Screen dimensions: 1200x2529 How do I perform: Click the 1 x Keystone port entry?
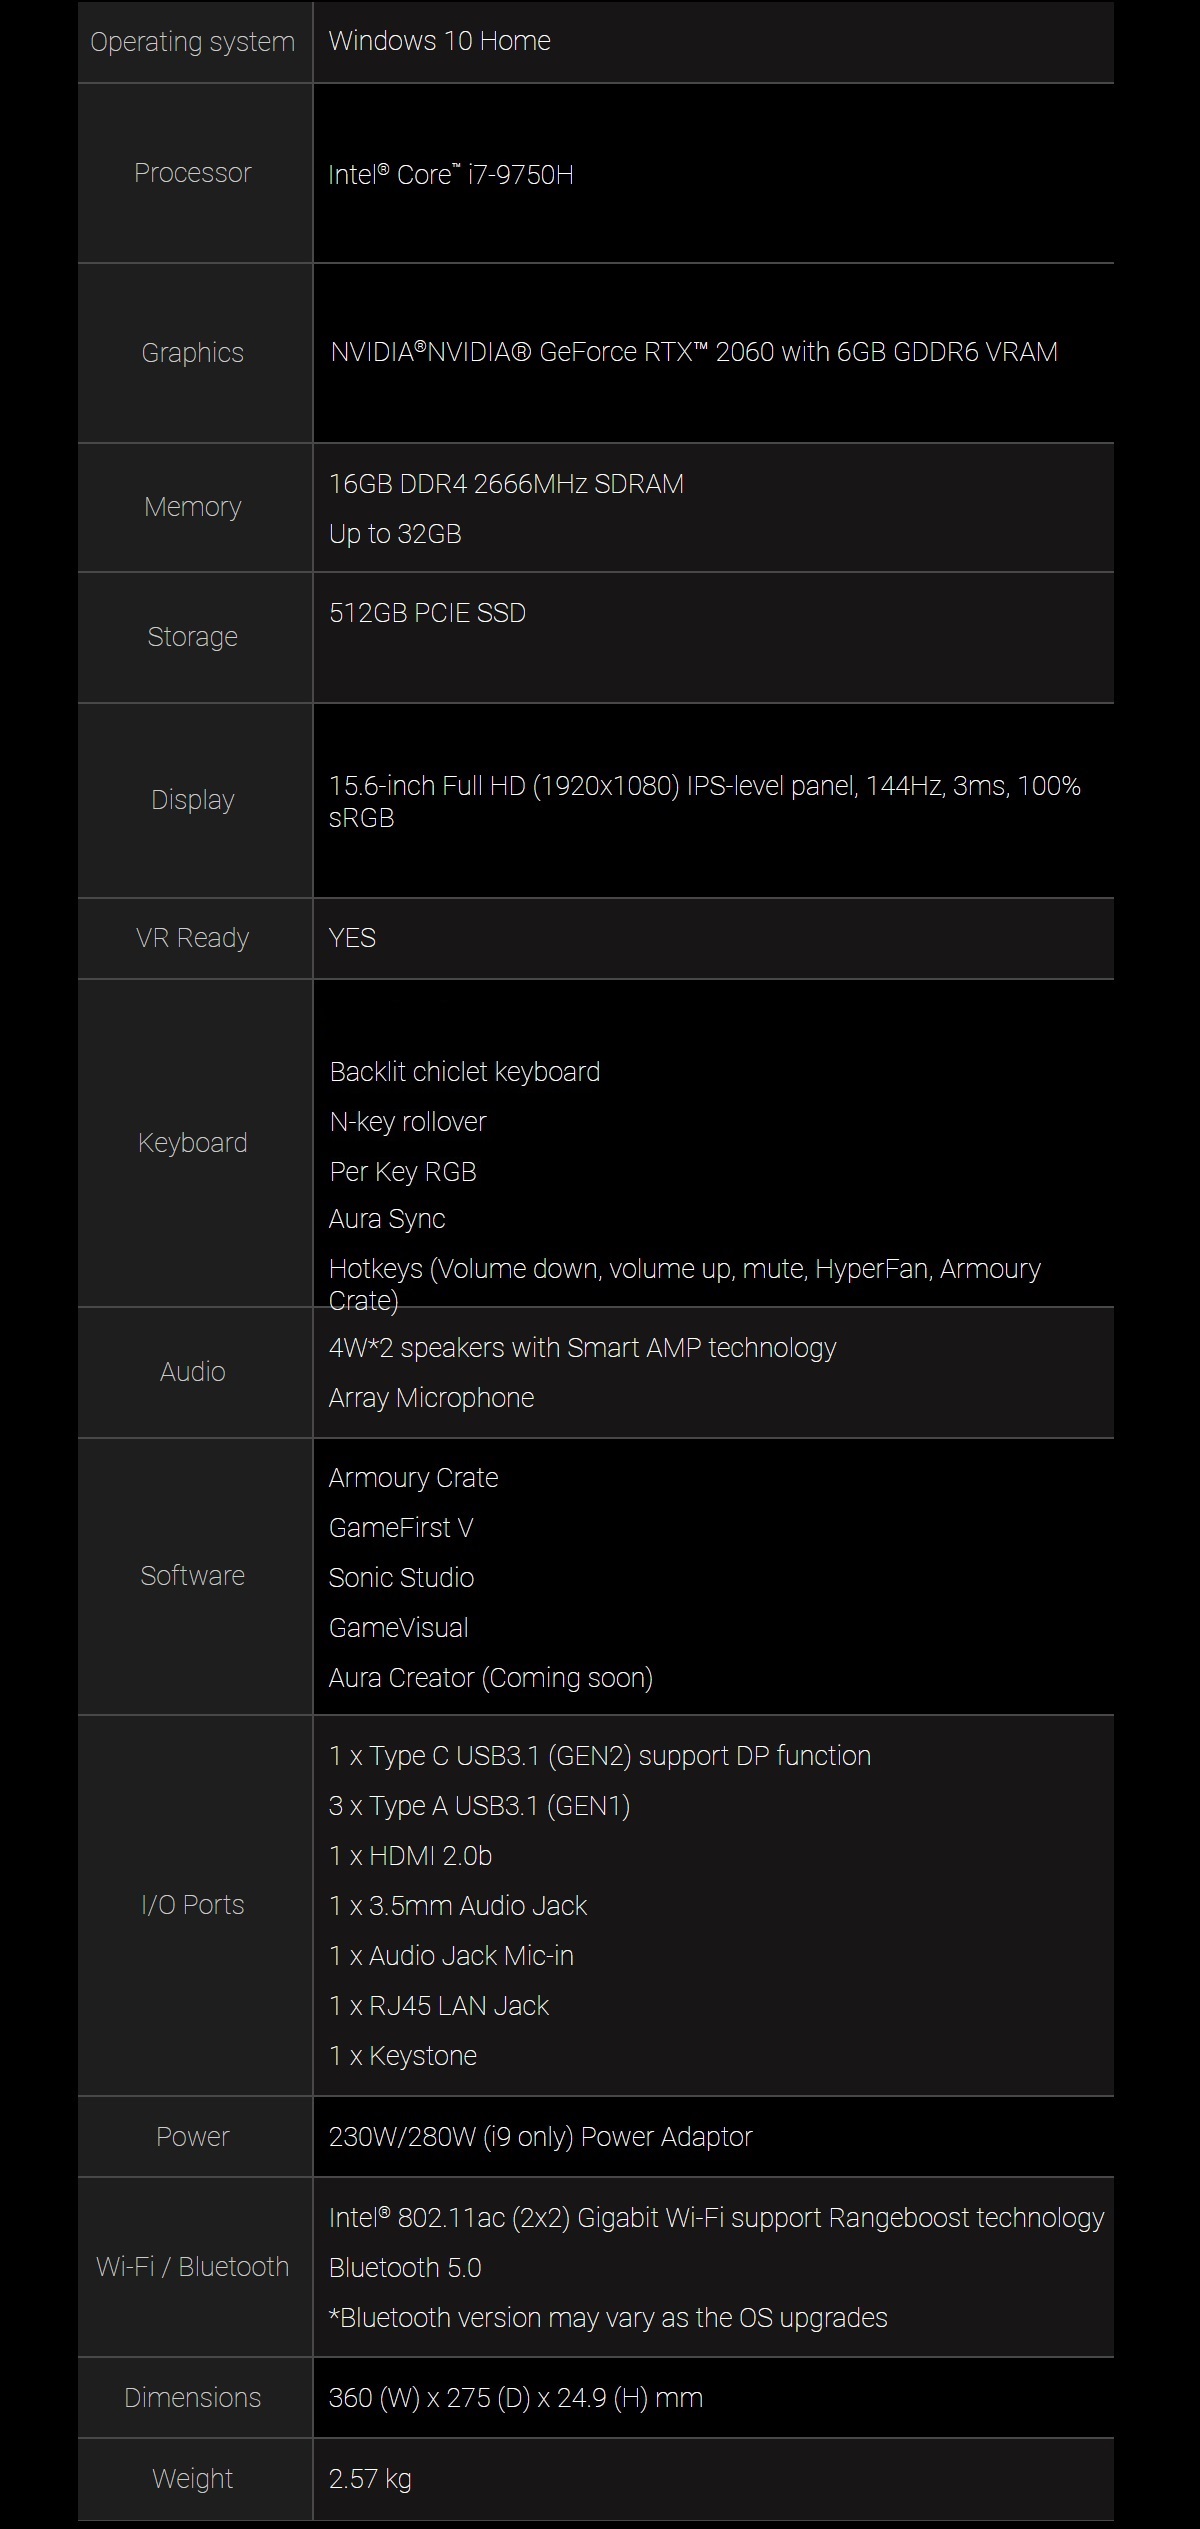click(x=403, y=2056)
